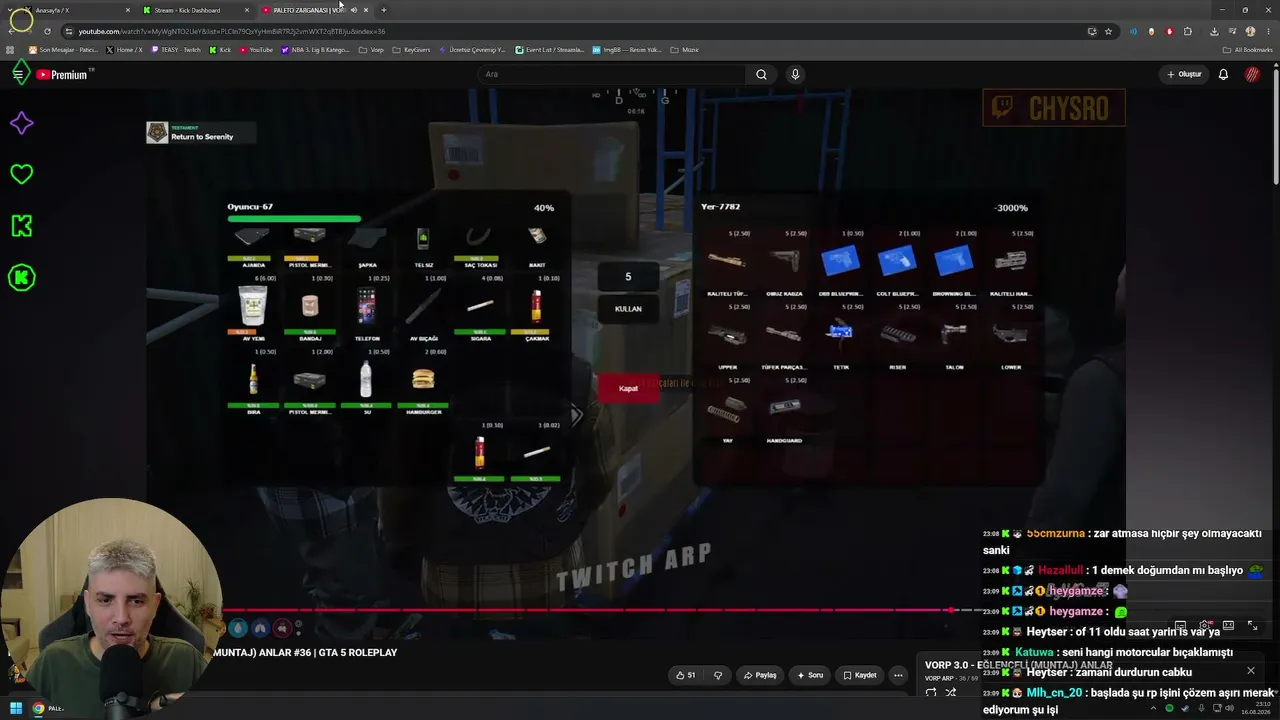Click the purple star sidebar icon
This screenshot has width=1280, height=720.
coord(21,123)
